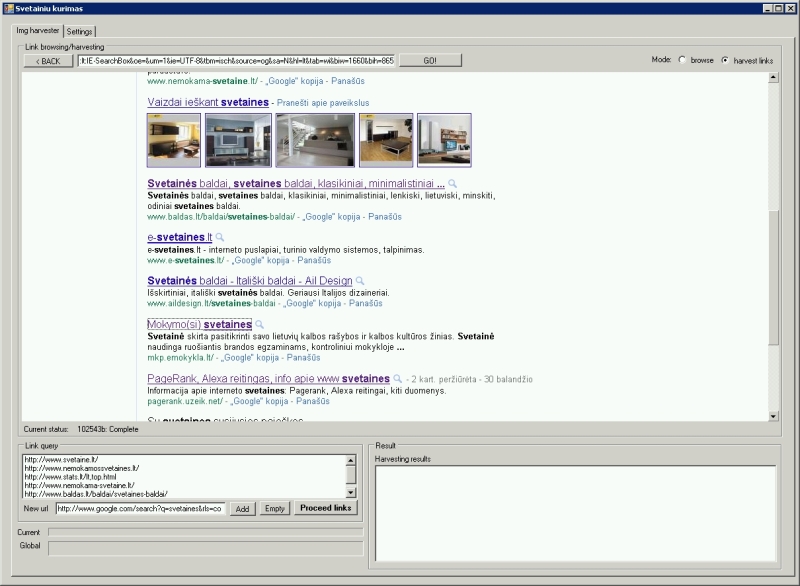Click the www.aildesign.lt/svetaines-baldai green URL text
Viewport: 800px width, 586px height.
click(x=211, y=303)
